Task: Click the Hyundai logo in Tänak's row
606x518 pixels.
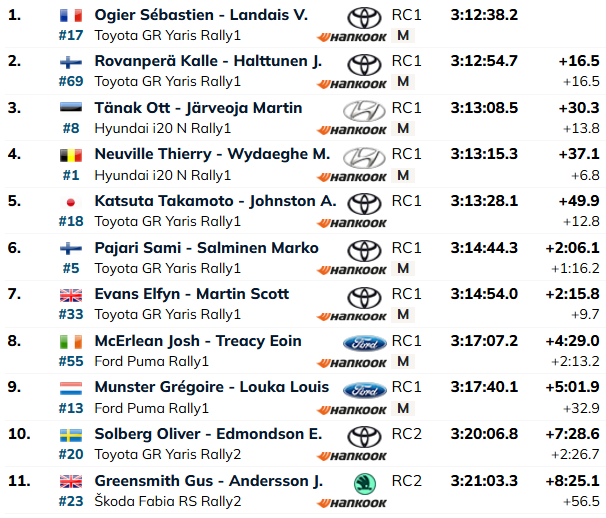Action: tap(364, 111)
